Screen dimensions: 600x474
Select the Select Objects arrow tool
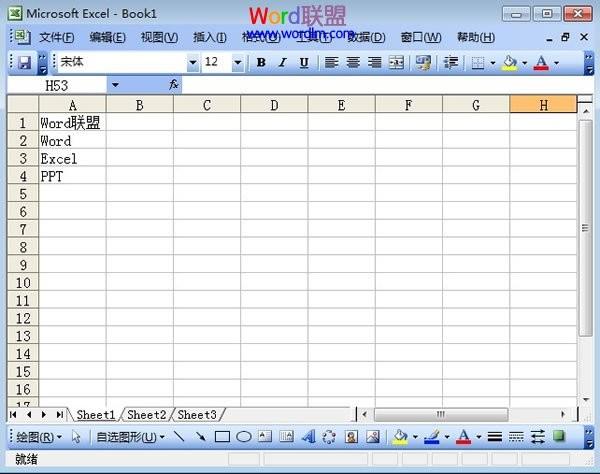coord(76,437)
